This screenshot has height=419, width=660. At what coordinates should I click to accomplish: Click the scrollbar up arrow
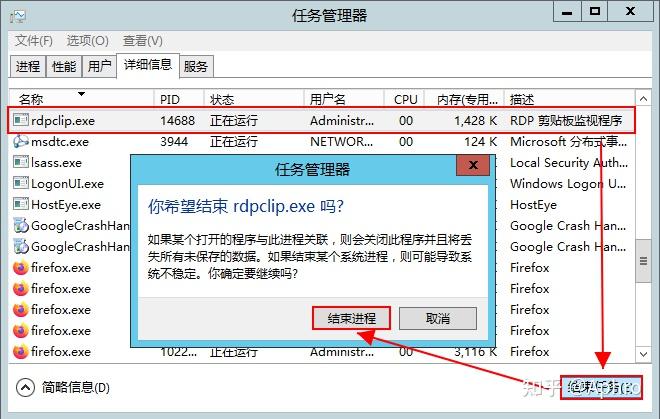pos(643,99)
